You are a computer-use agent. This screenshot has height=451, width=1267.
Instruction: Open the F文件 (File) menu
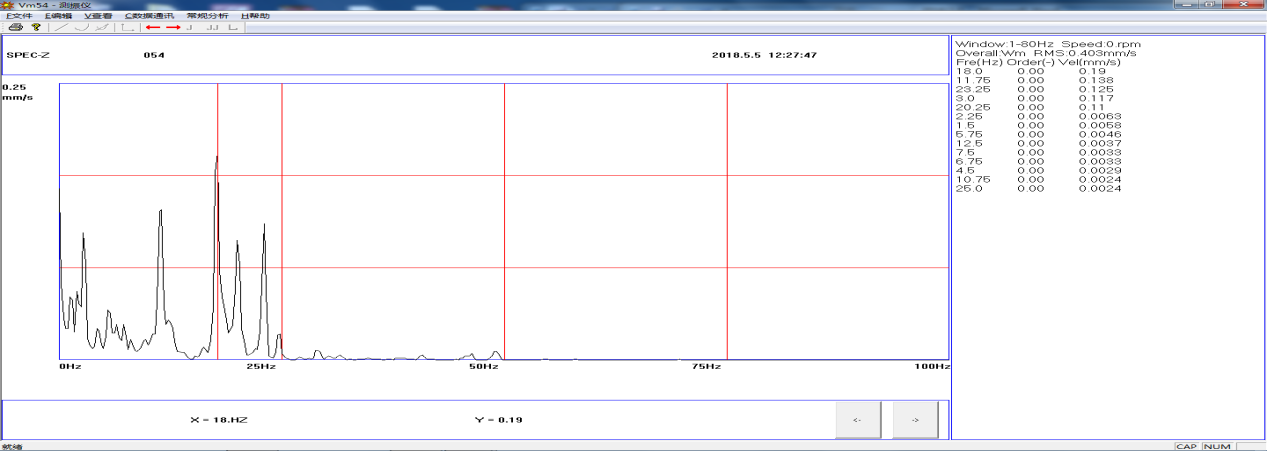pyautogui.click(x=19, y=16)
